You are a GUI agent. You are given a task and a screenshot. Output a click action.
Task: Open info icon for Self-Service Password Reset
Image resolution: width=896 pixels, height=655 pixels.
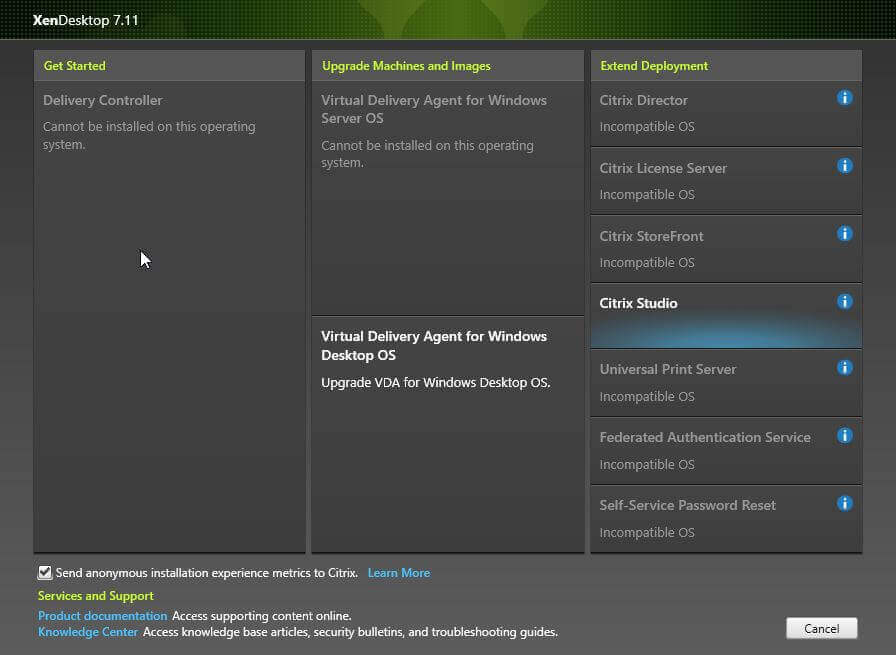point(845,504)
